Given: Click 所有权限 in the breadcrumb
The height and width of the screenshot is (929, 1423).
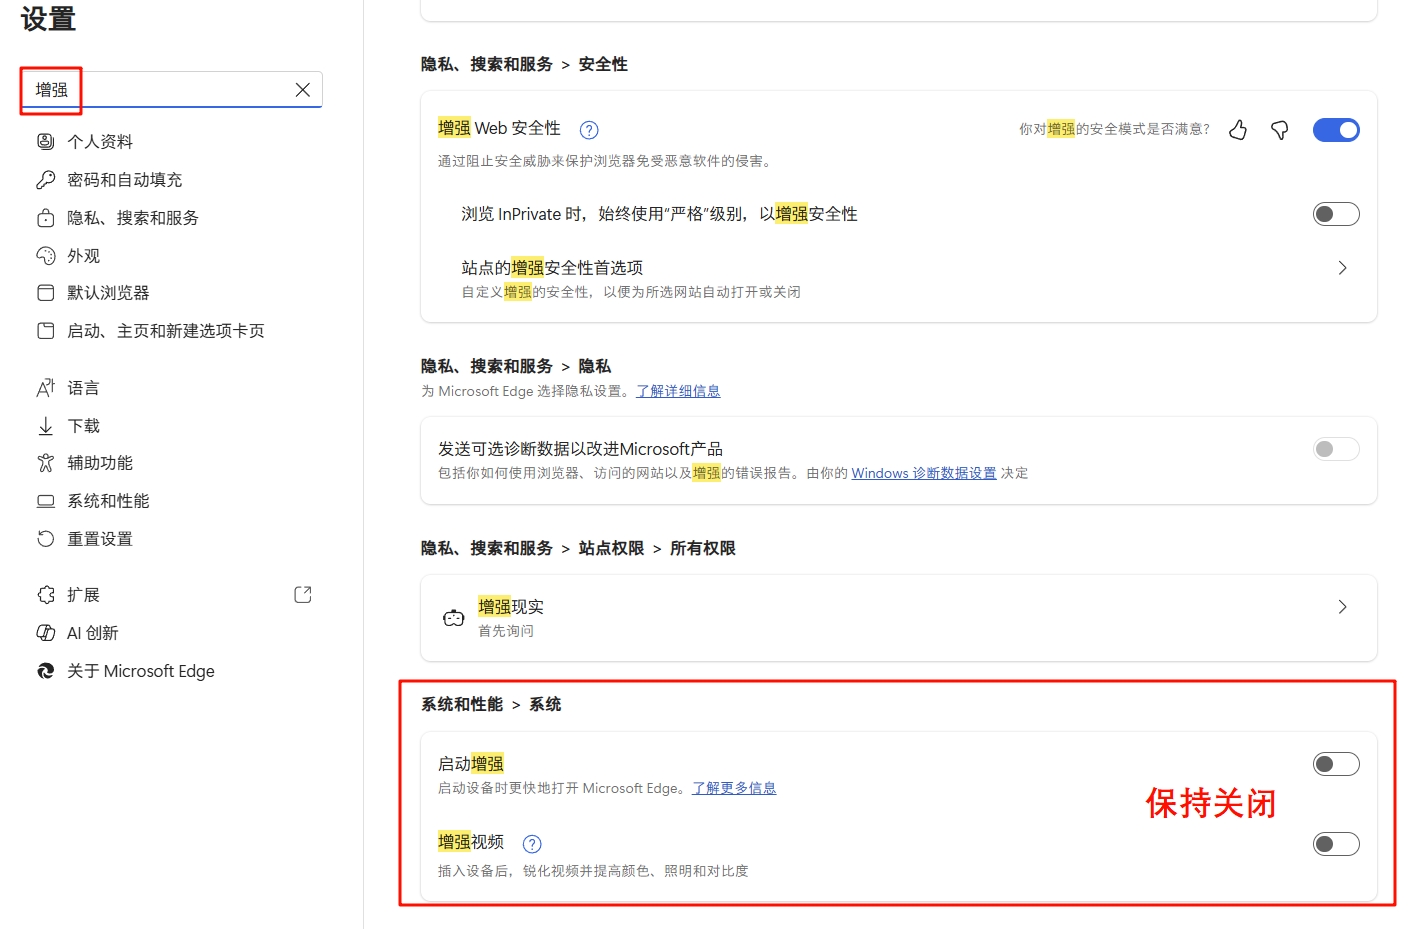Looking at the screenshot, I should pyautogui.click(x=703, y=548).
